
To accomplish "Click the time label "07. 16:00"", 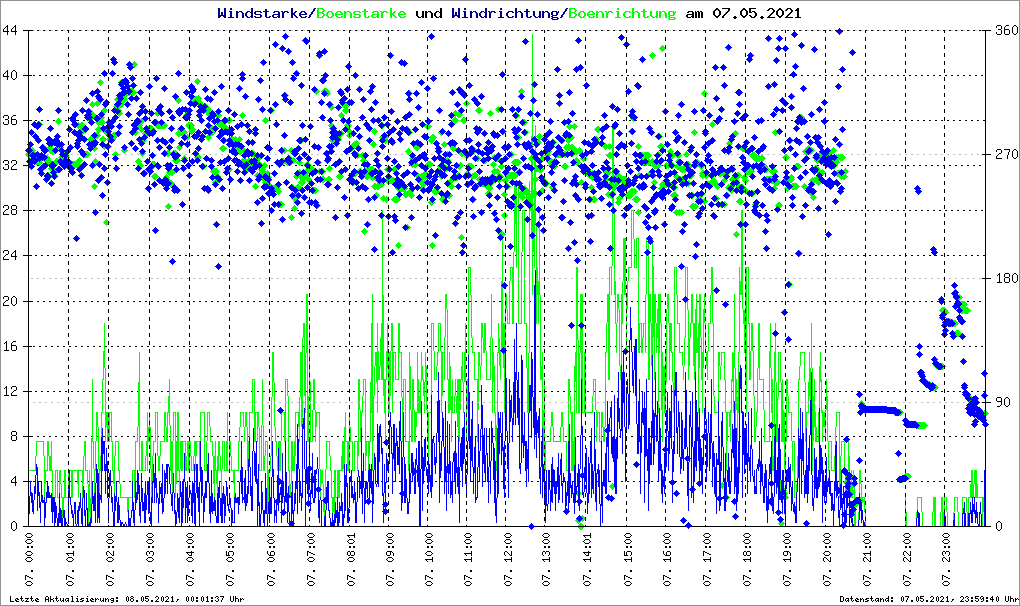I will 667,560.
